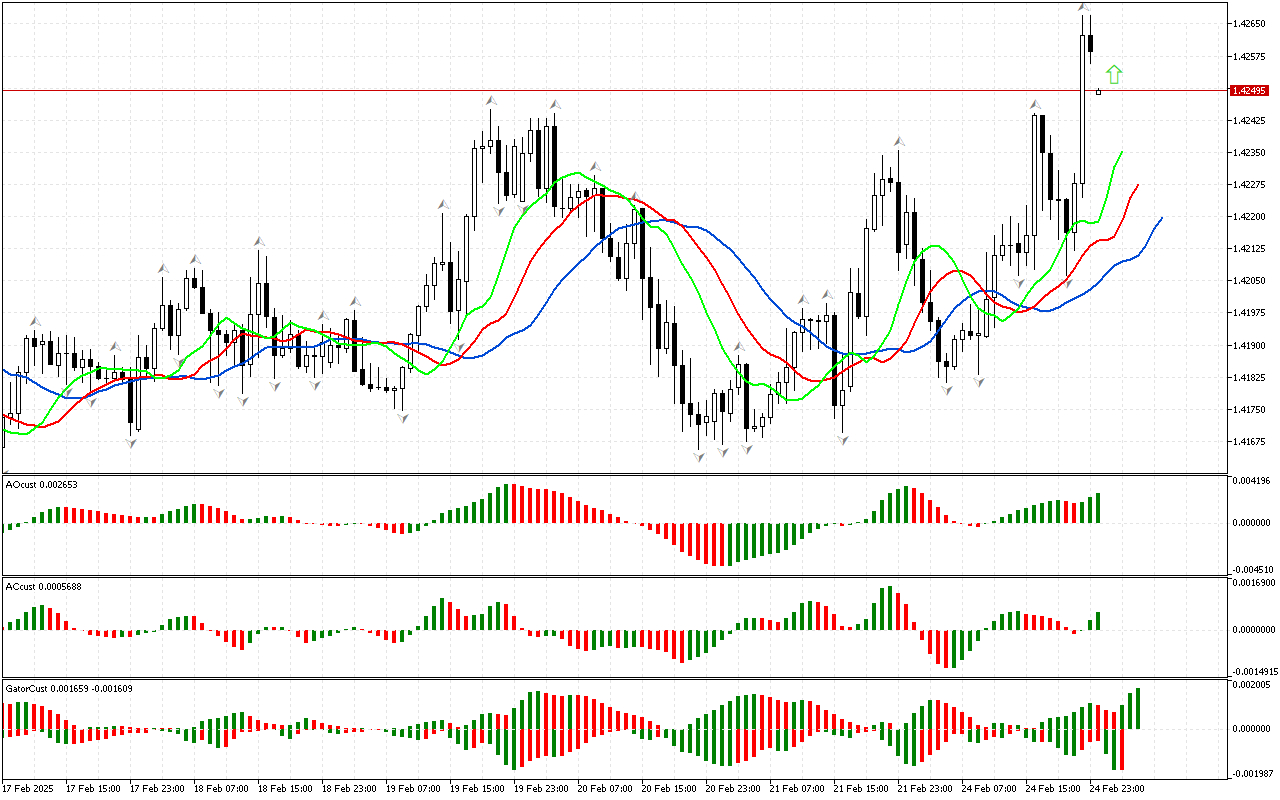
Task: Click the 24 Feb 07:00 time label
Action: (989, 789)
